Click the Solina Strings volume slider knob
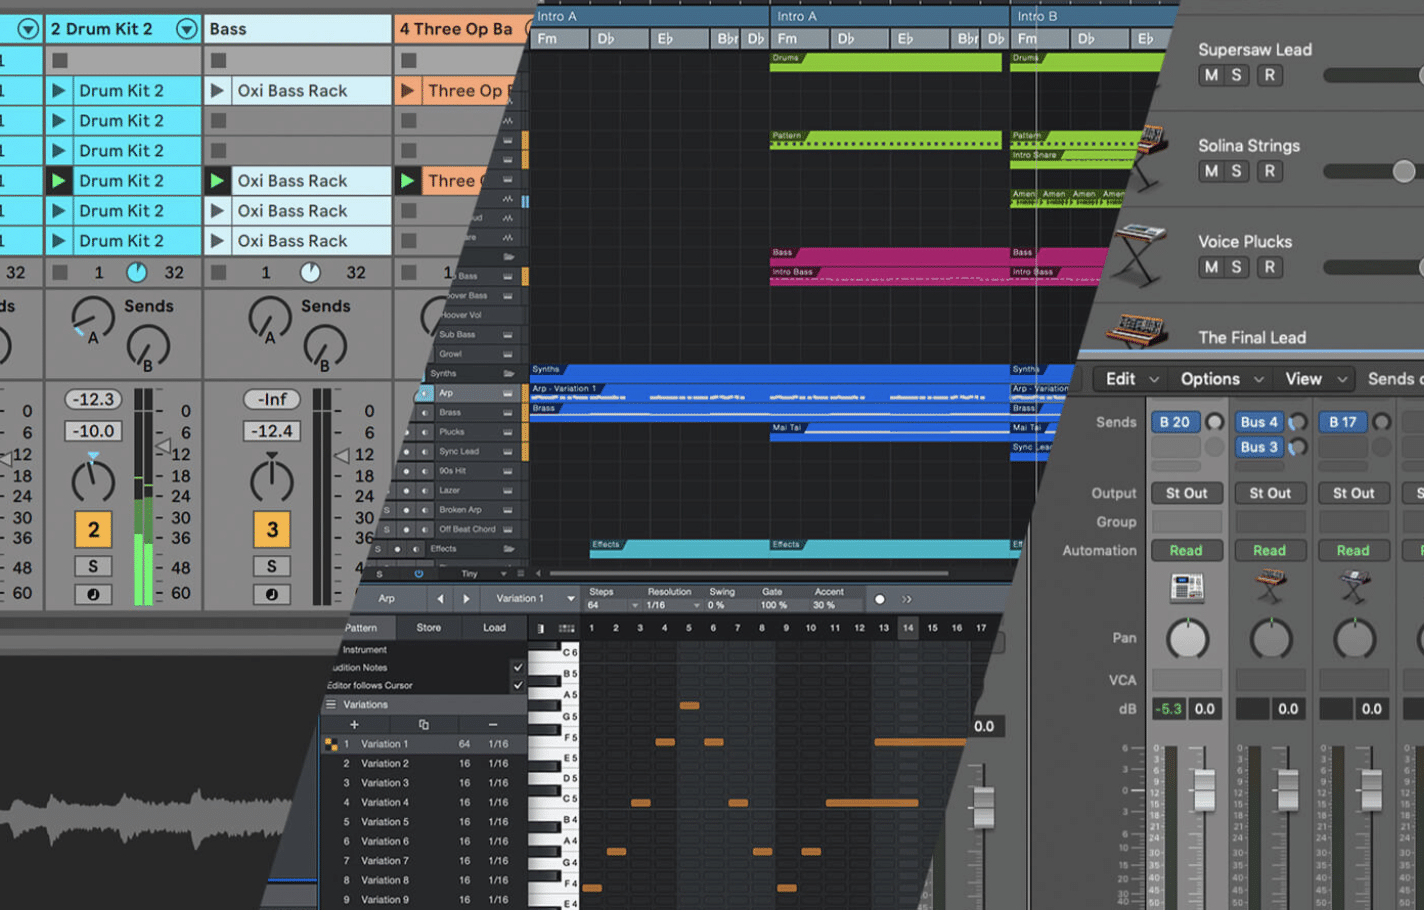This screenshot has height=910, width=1424. tap(1404, 171)
